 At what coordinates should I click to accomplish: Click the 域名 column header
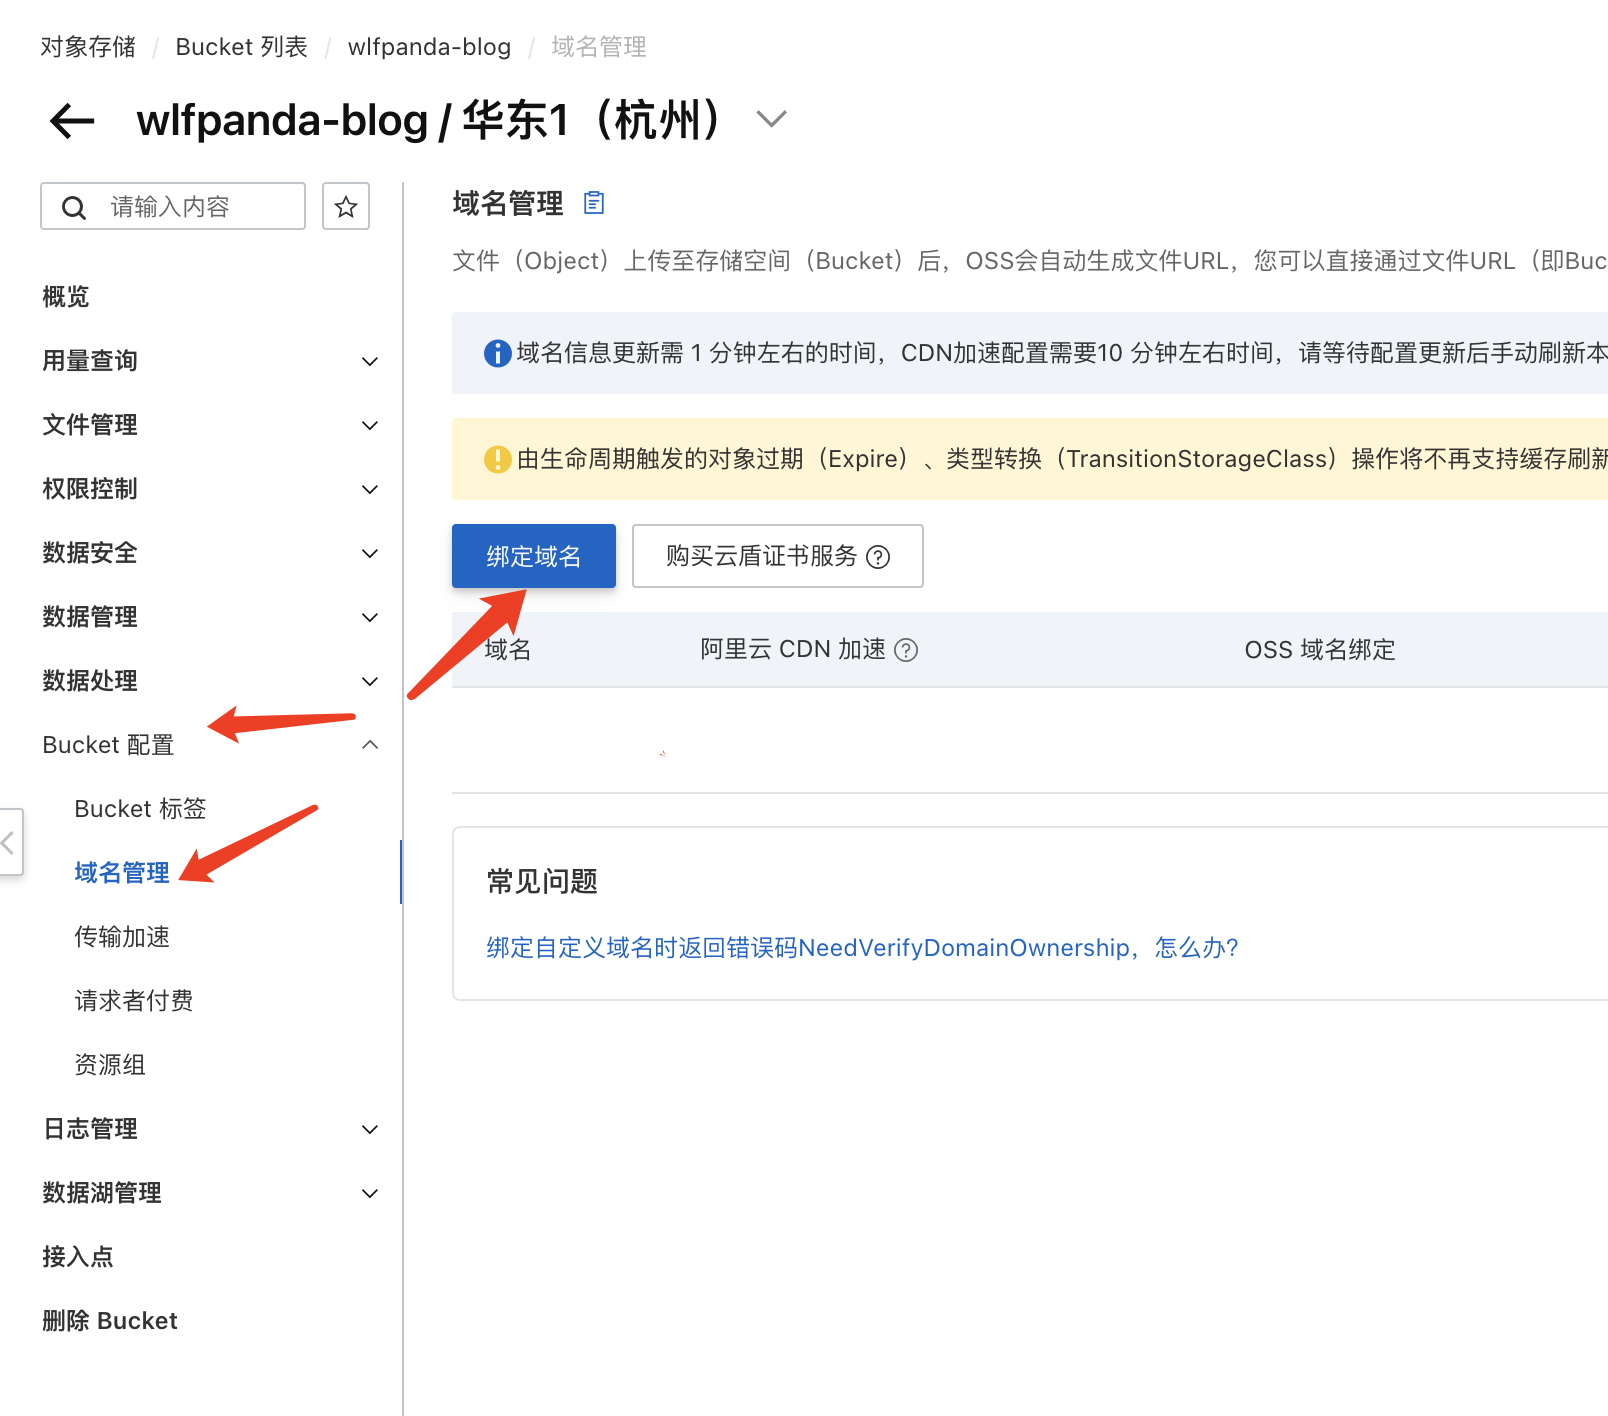tap(508, 650)
